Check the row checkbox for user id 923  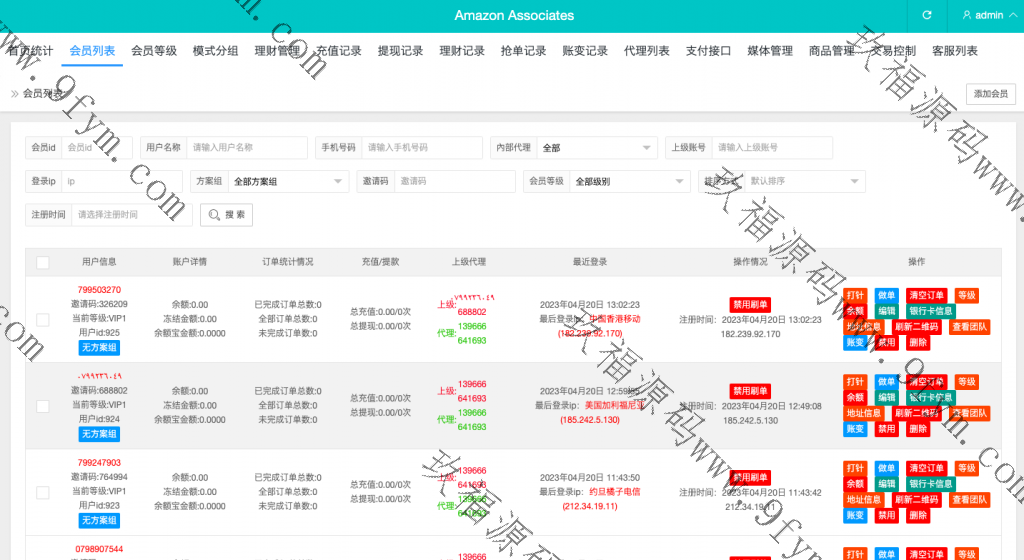coord(43,492)
